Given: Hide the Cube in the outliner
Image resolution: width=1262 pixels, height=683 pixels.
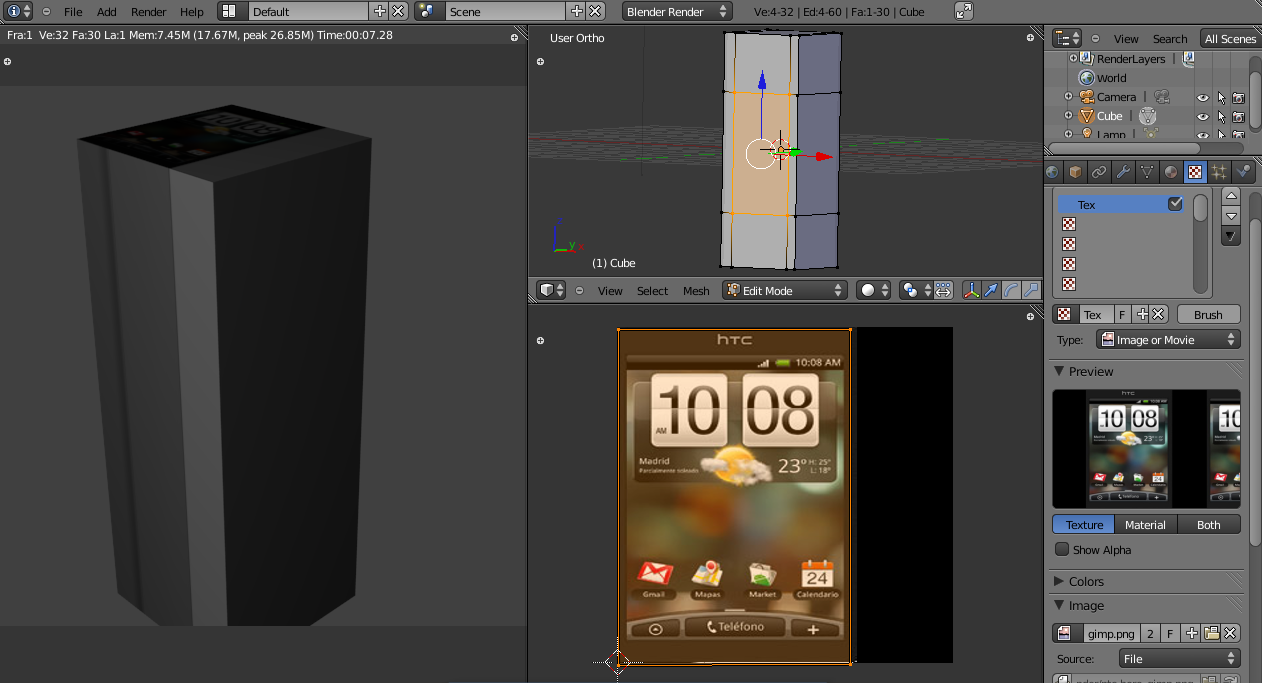Looking at the screenshot, I should coord(1203,116).
